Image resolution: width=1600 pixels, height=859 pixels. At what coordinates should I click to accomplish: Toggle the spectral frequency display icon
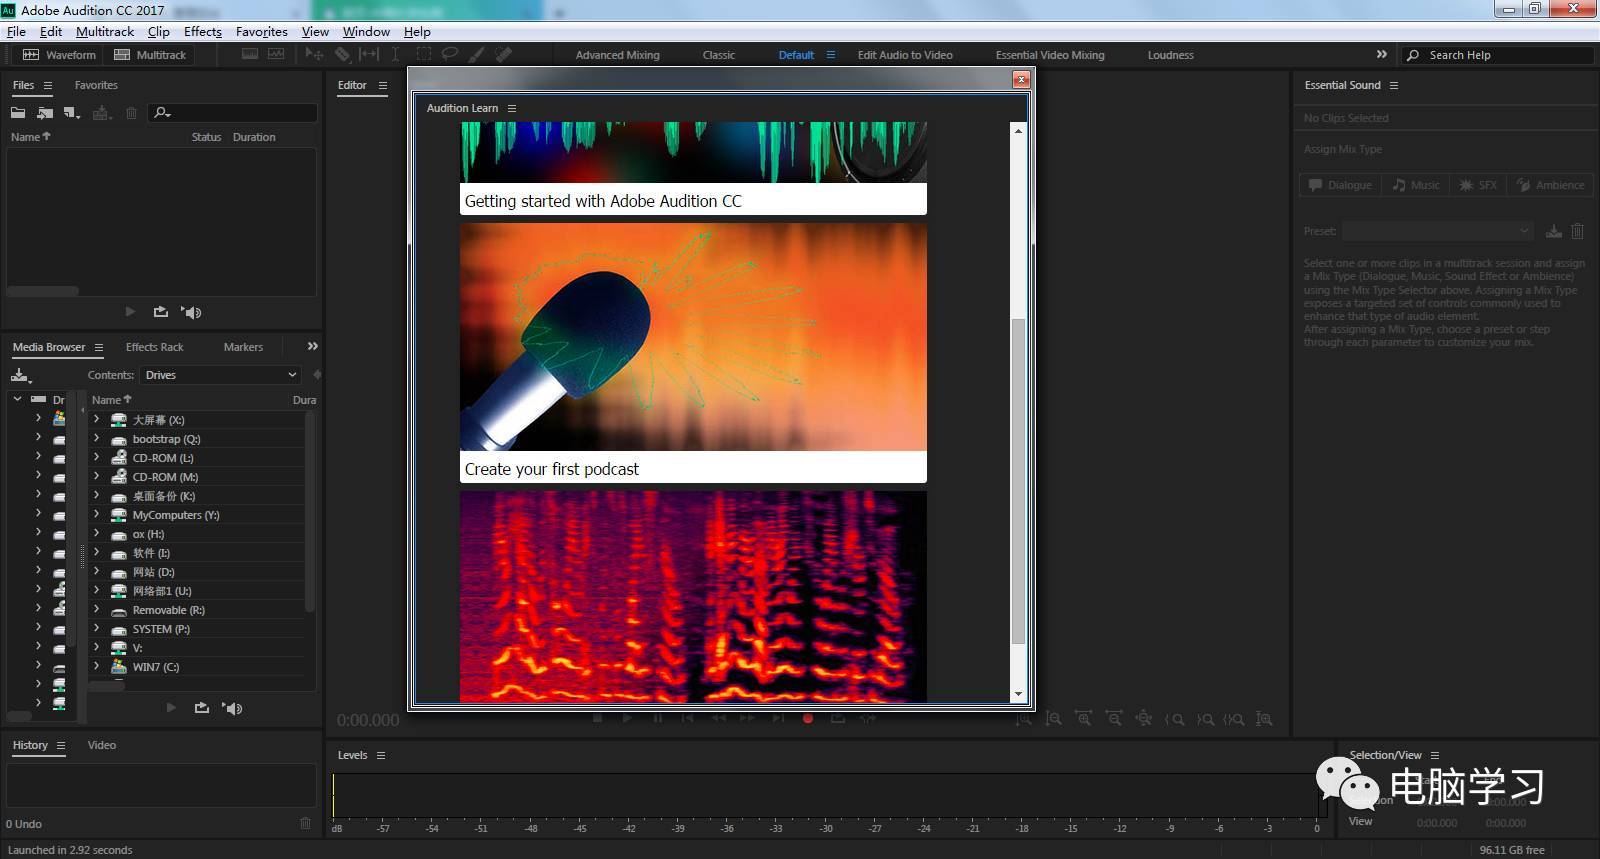point(250,54)
